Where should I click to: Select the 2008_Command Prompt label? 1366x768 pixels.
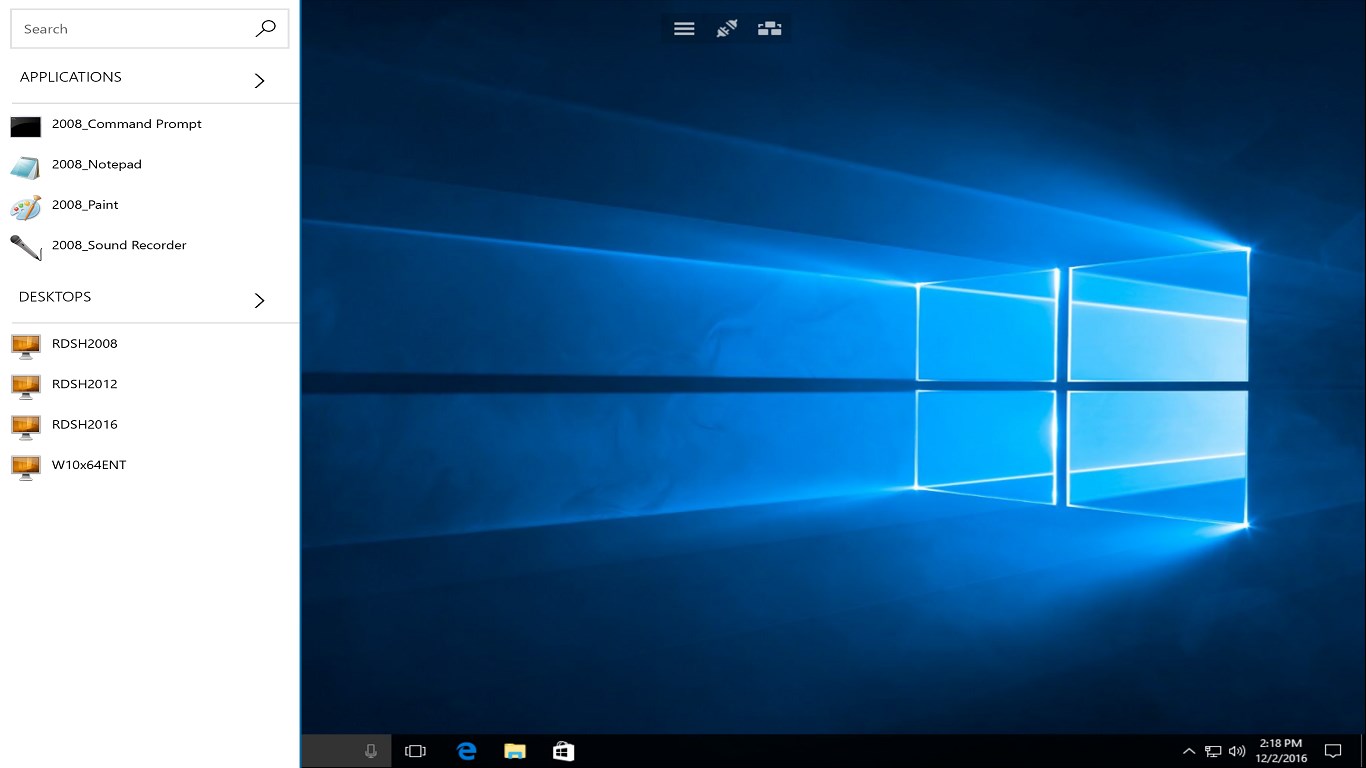point(127,124)
